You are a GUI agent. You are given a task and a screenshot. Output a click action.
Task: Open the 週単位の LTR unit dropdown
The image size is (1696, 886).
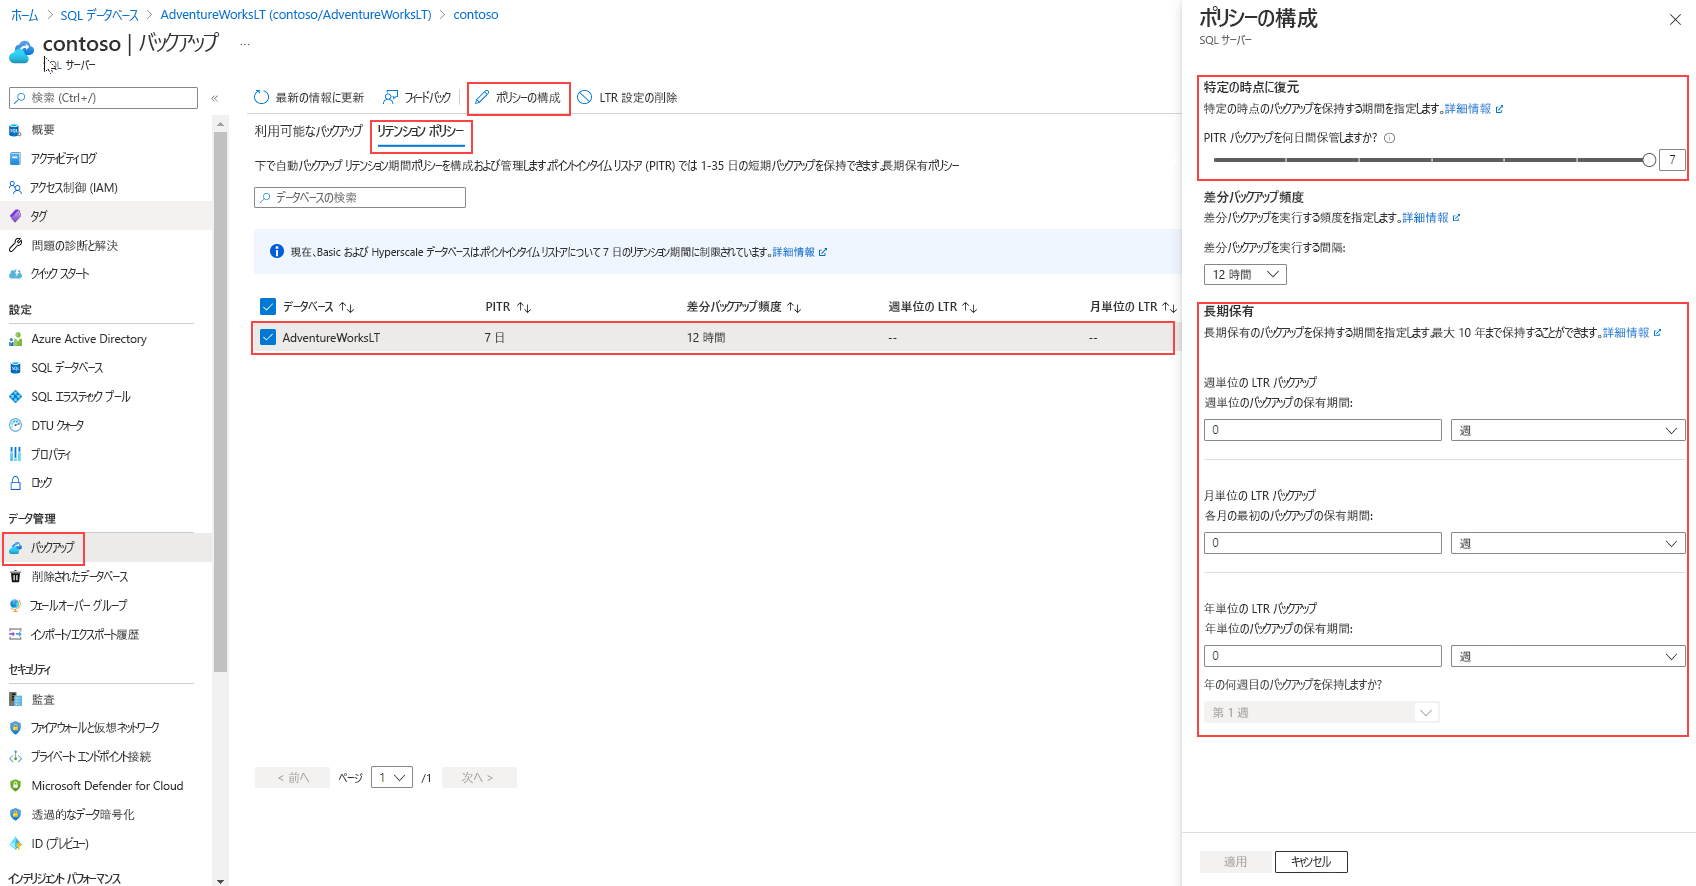pos(1568,430)
